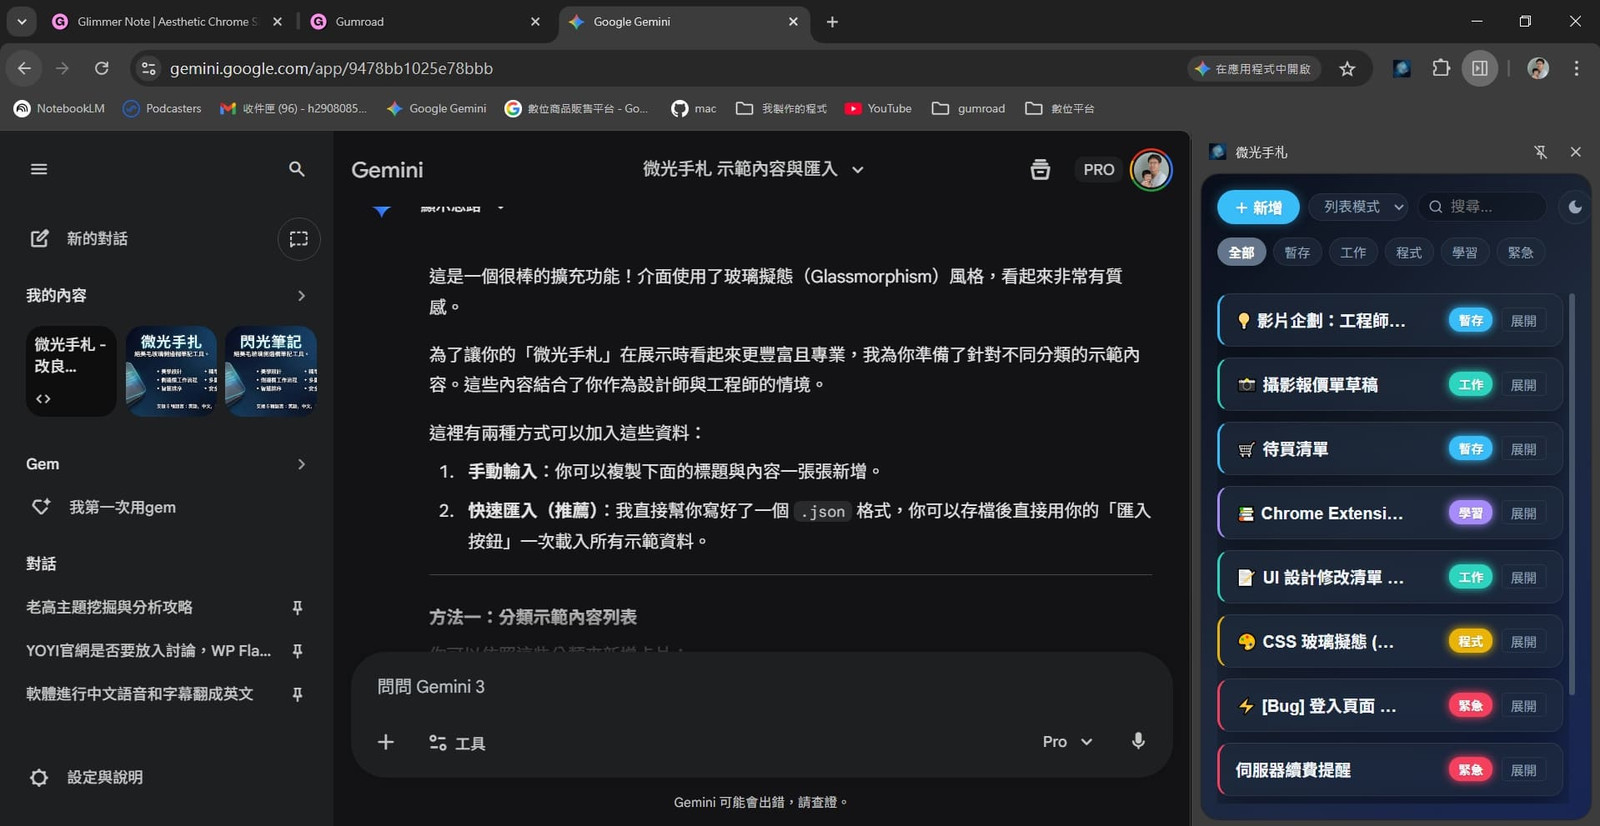Open the blue 微光手札 image thumbnail
The width and height of the screenshot is (1600, 826).
tap(171, 371)
